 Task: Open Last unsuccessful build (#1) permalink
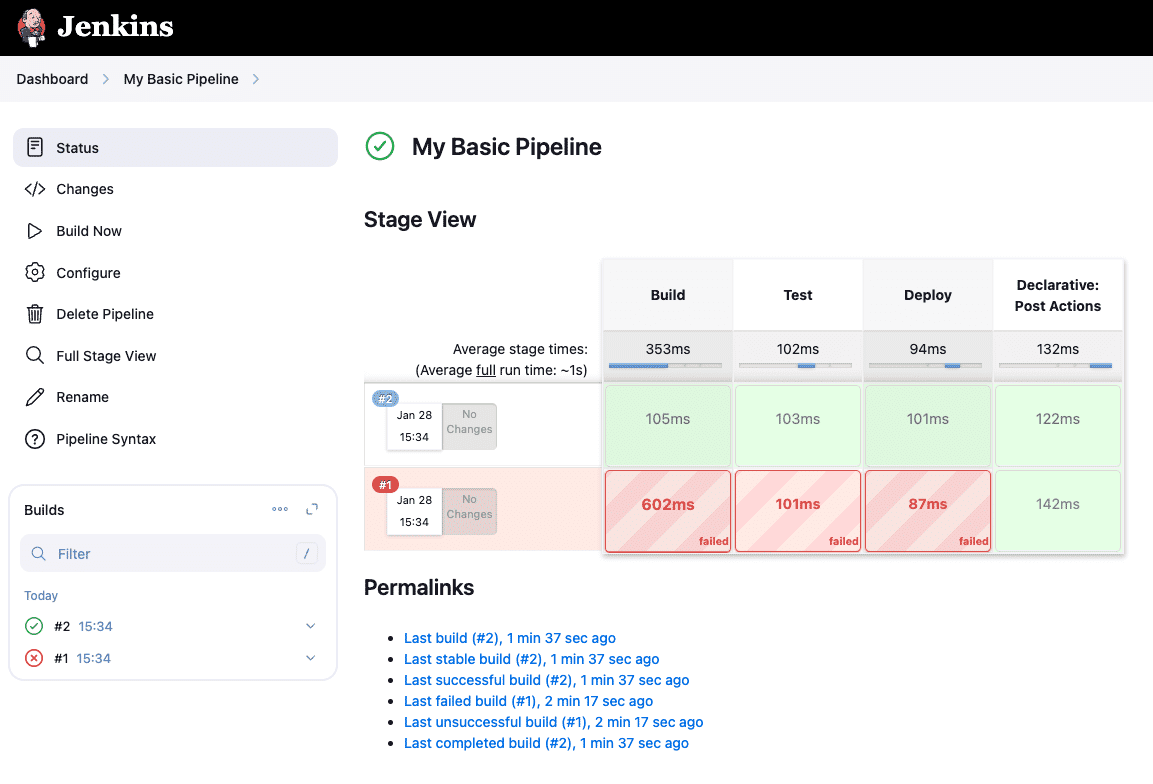point(554,722)
